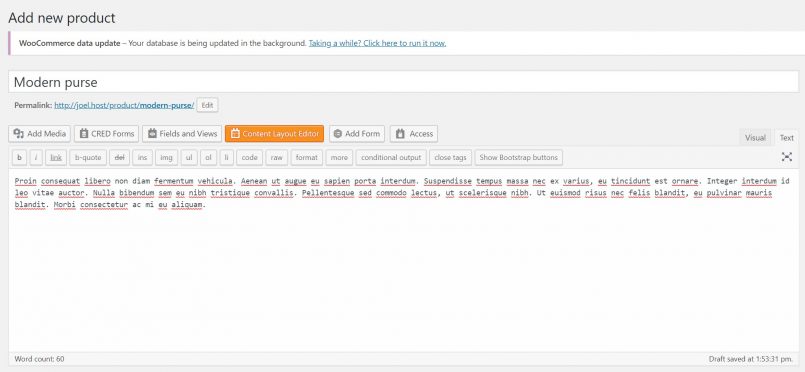The width and height of the screenshot is (805, 372).
Task: Click inside the product description text area
Action: (x=404, y=260)
